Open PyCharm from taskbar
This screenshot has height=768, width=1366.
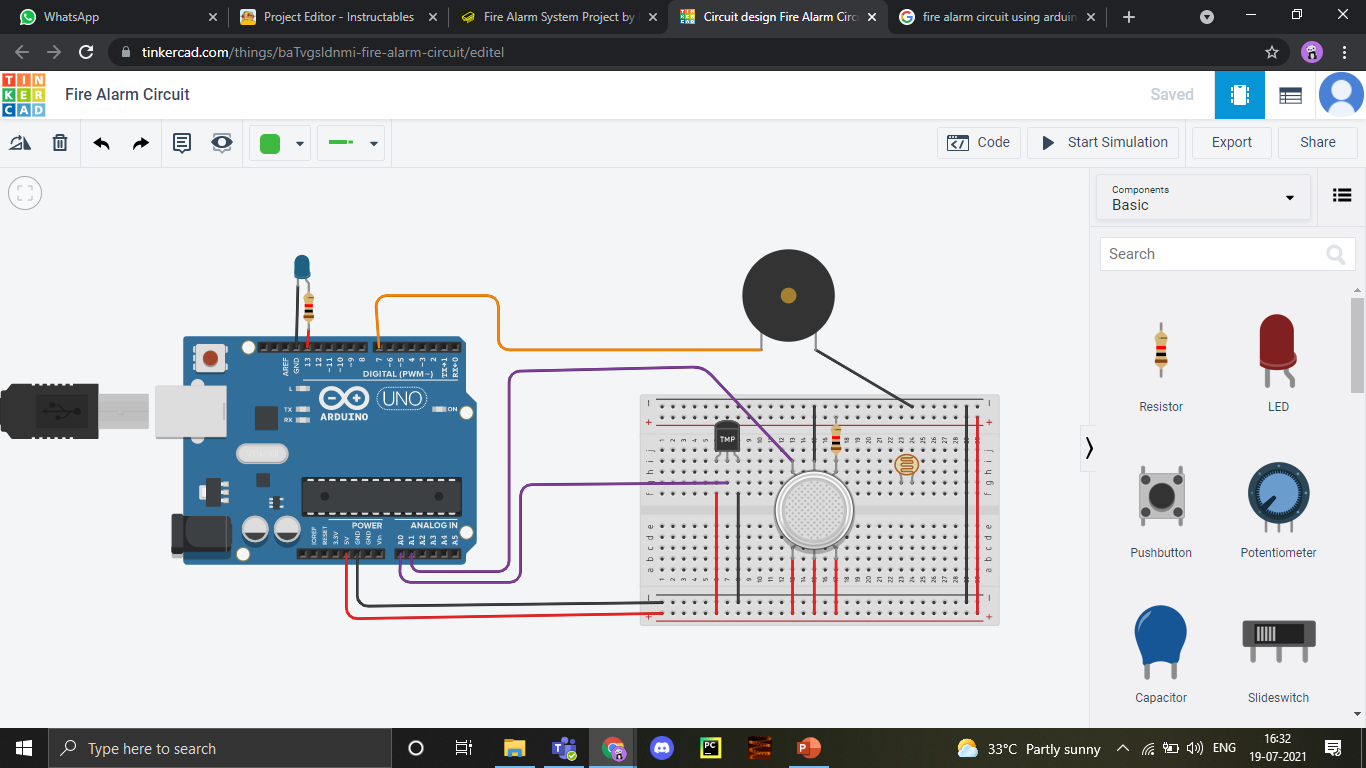tap(711, 748)
